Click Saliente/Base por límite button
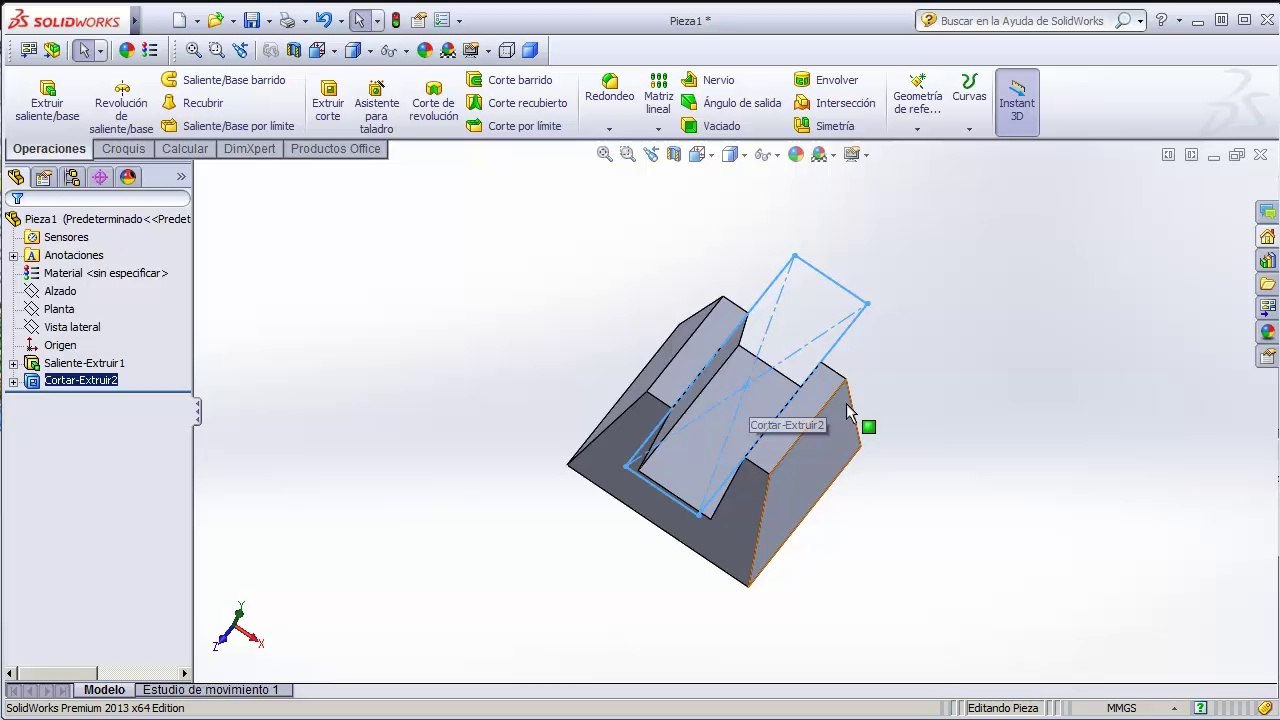The image size is (1280, 720). (x=228, y=126)
